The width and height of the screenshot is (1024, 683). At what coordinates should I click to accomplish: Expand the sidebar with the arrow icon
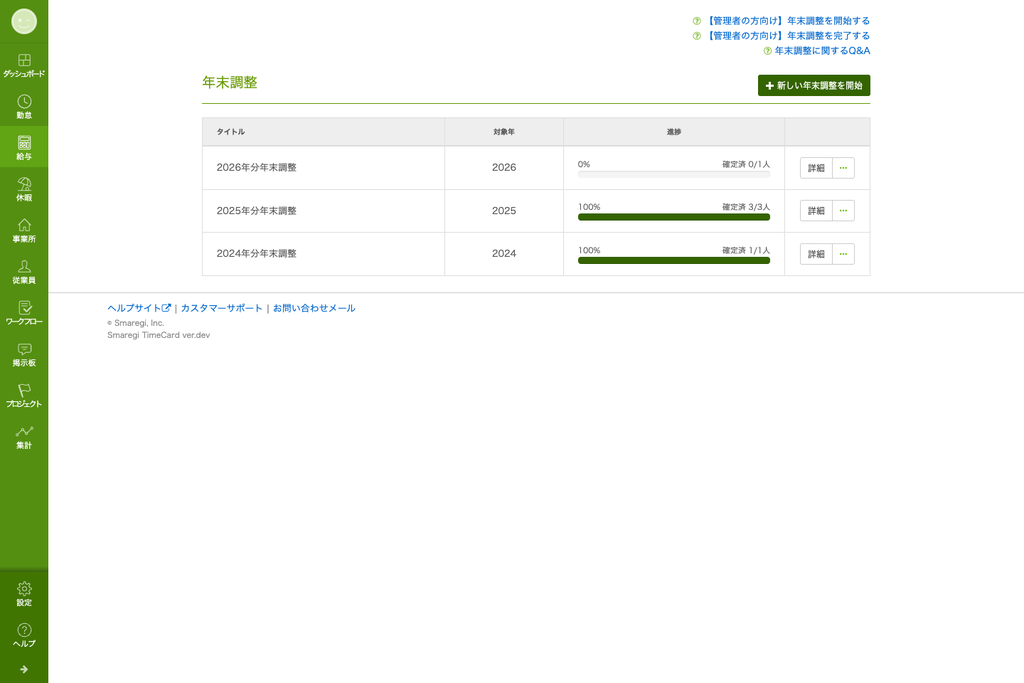tap(24, 669)
